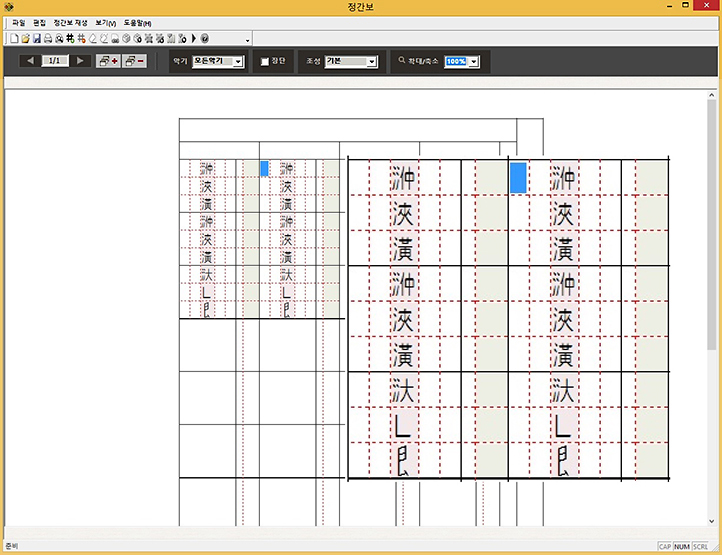Viewport: 722px width, 555px height.
Task: Open the 보기(V) menu
Action: (x=105, y=23)
